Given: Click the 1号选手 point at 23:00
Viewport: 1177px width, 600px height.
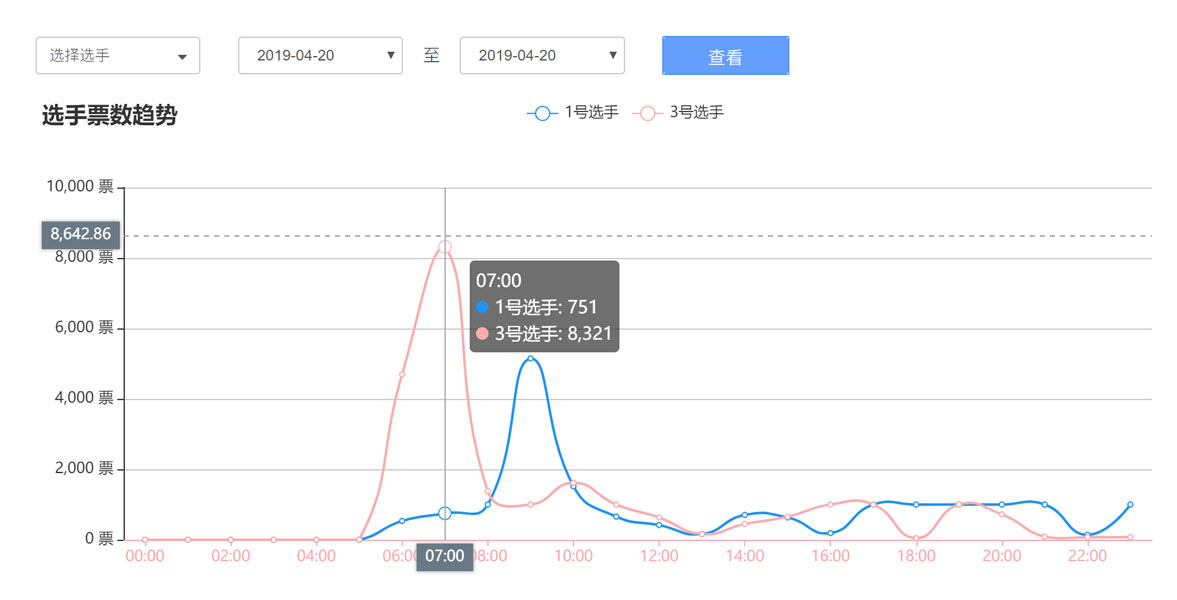Looking at the screenshot, I should (x=1130, y=505).
